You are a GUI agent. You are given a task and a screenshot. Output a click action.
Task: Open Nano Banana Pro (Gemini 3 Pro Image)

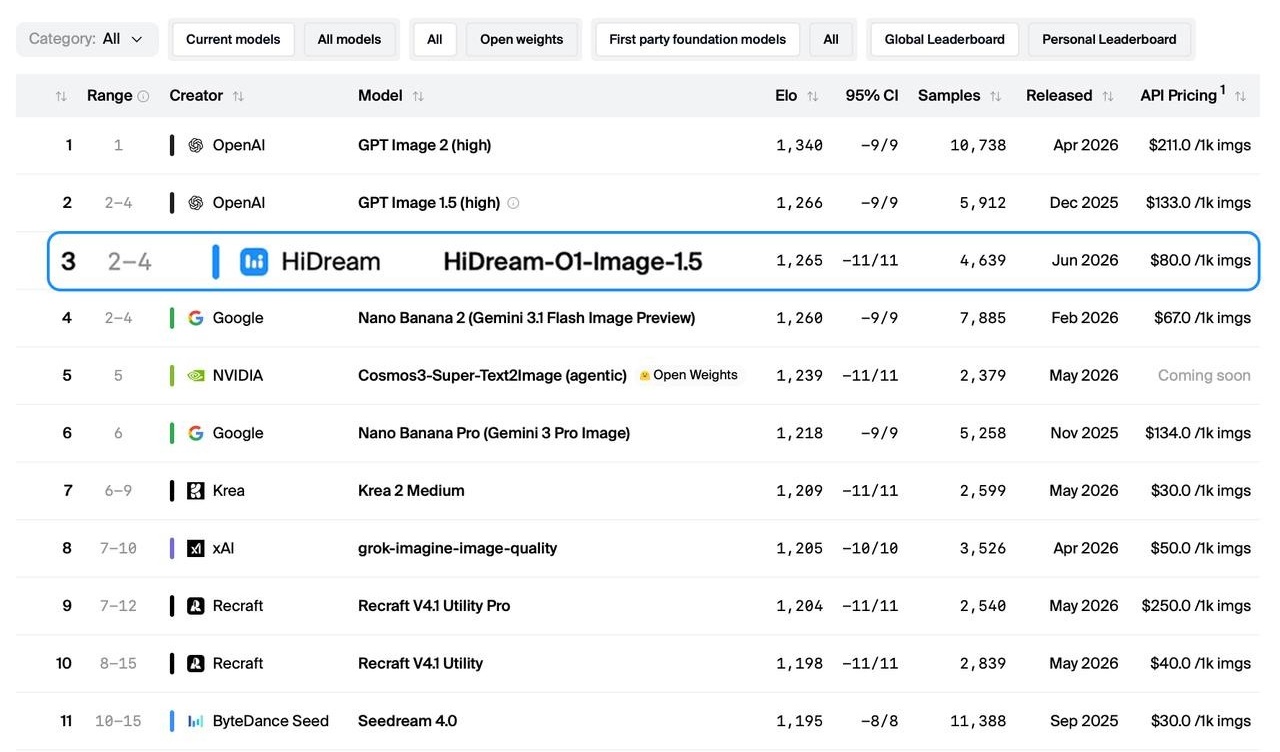click(494, 433)
